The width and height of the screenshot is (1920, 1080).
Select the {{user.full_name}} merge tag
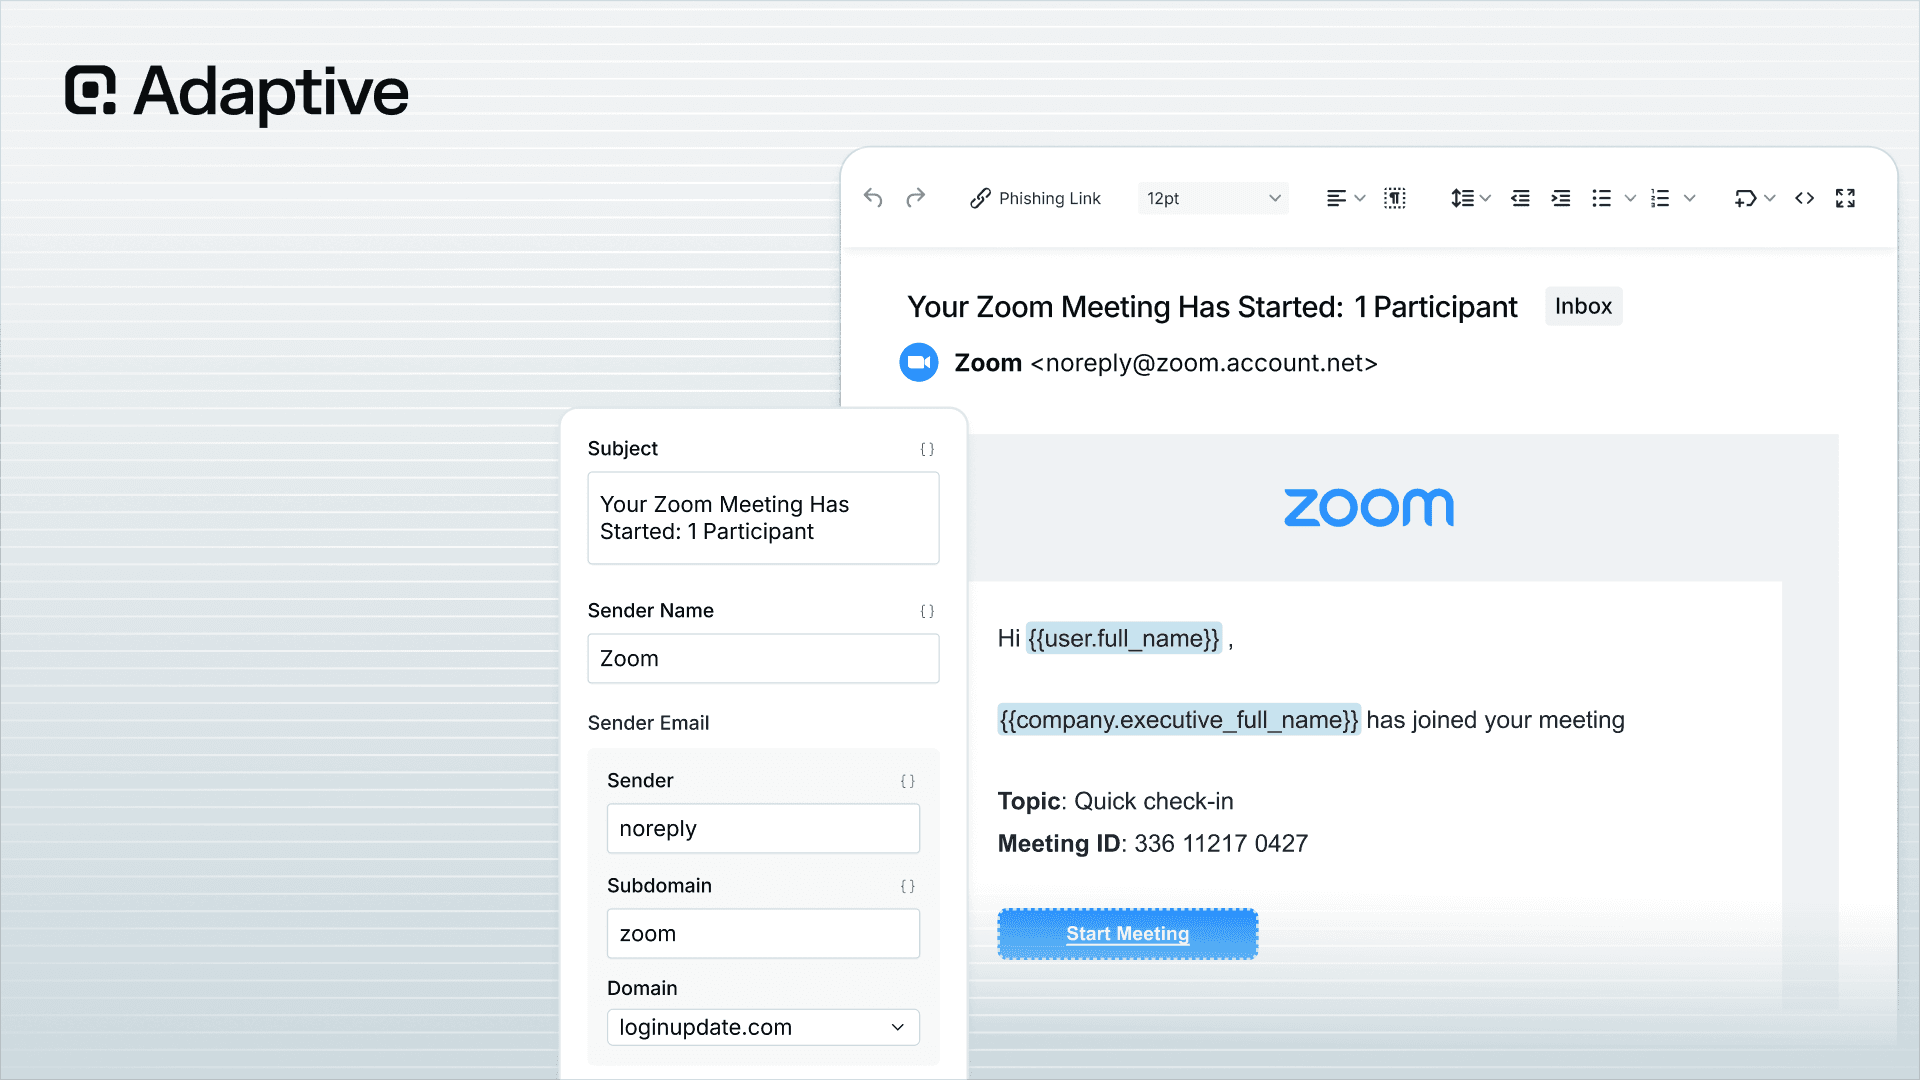pyautogui.click(x=1124, y=638)
